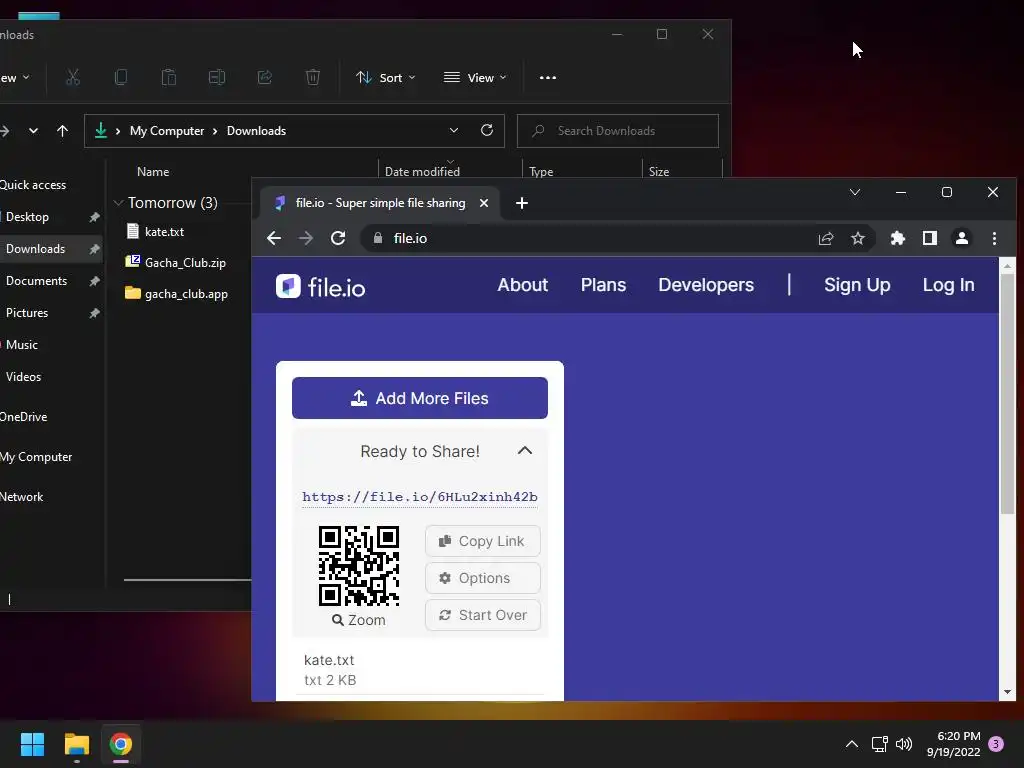Close the file.io tab

click(x=484, y=203)
